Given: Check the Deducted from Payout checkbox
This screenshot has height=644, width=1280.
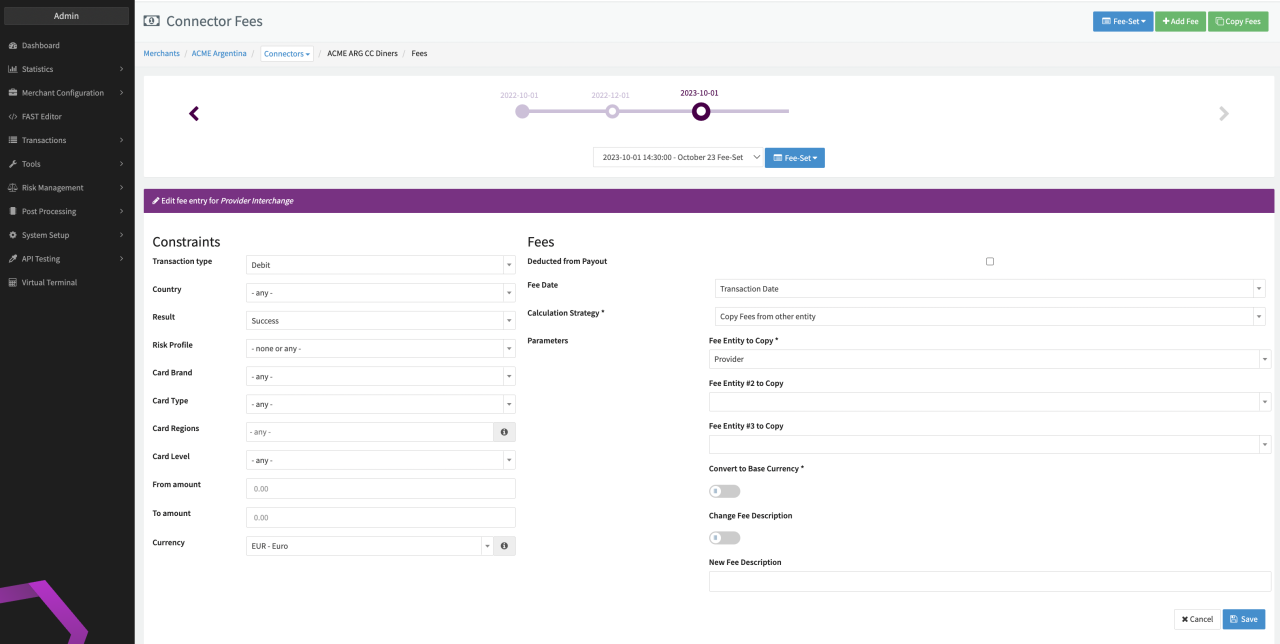Looking at the screenshot, I should point(990,261).
